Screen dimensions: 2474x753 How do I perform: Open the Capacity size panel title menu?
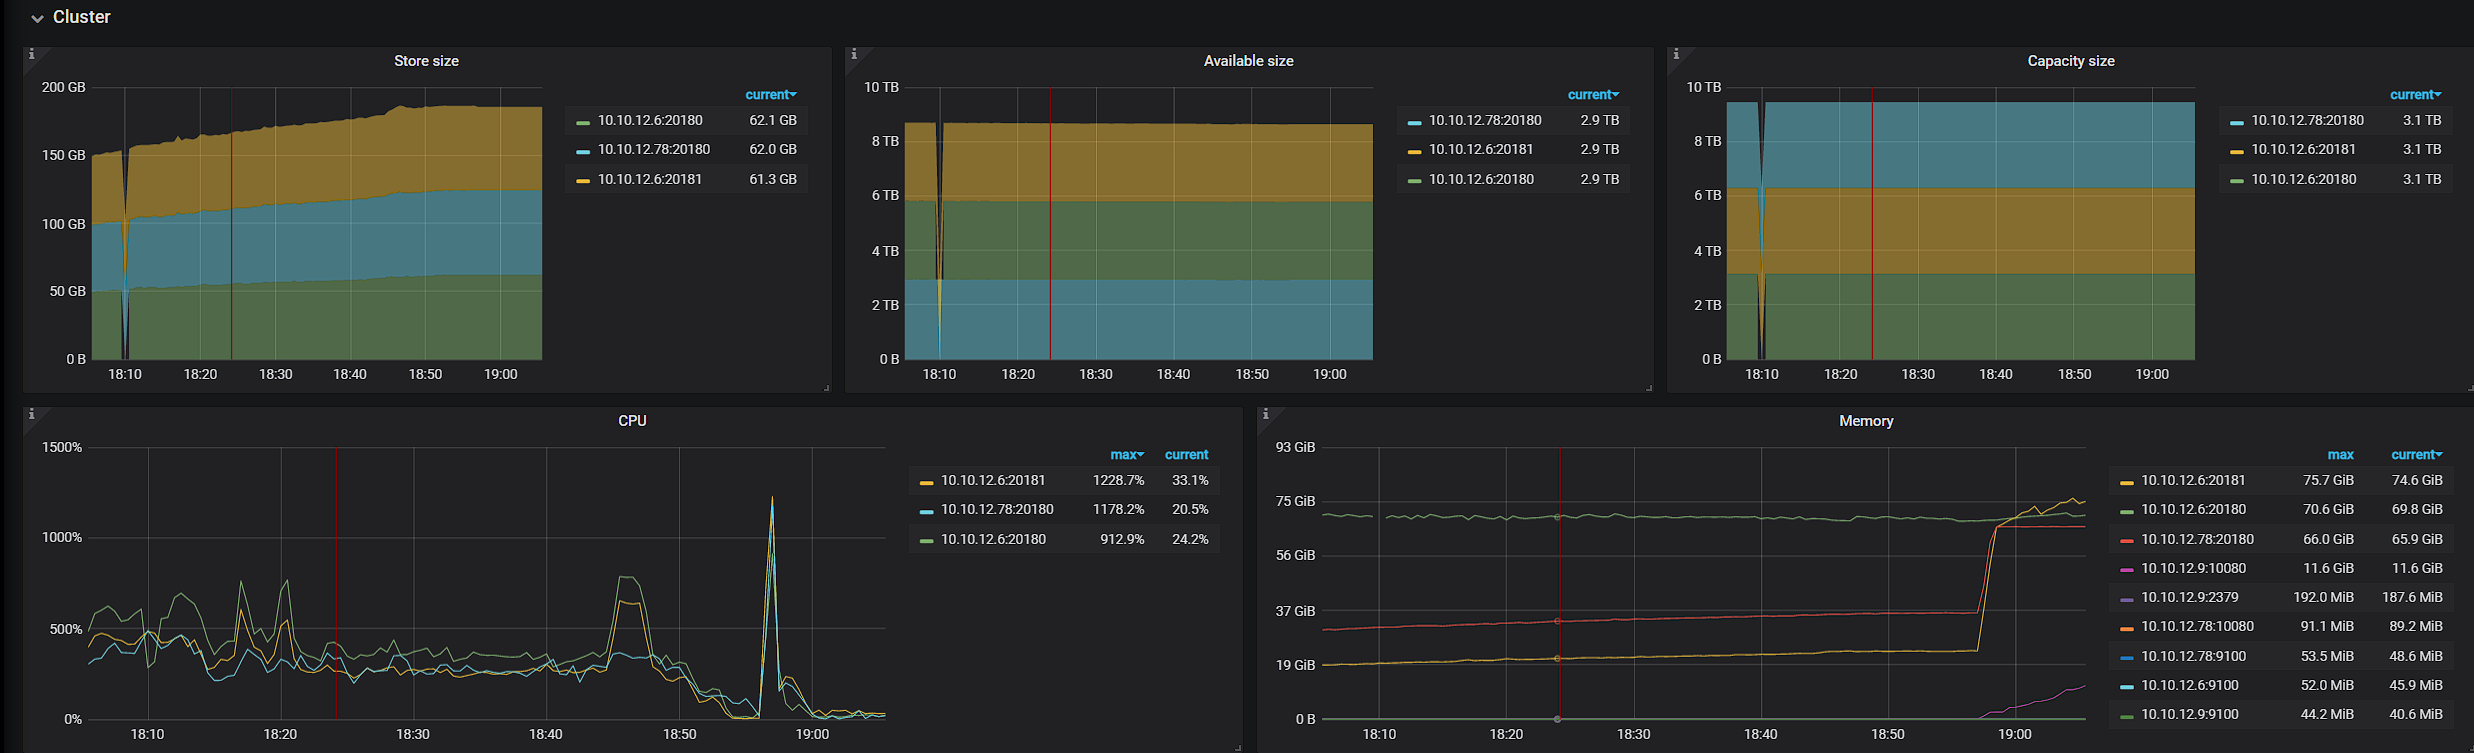[2070, 61]
